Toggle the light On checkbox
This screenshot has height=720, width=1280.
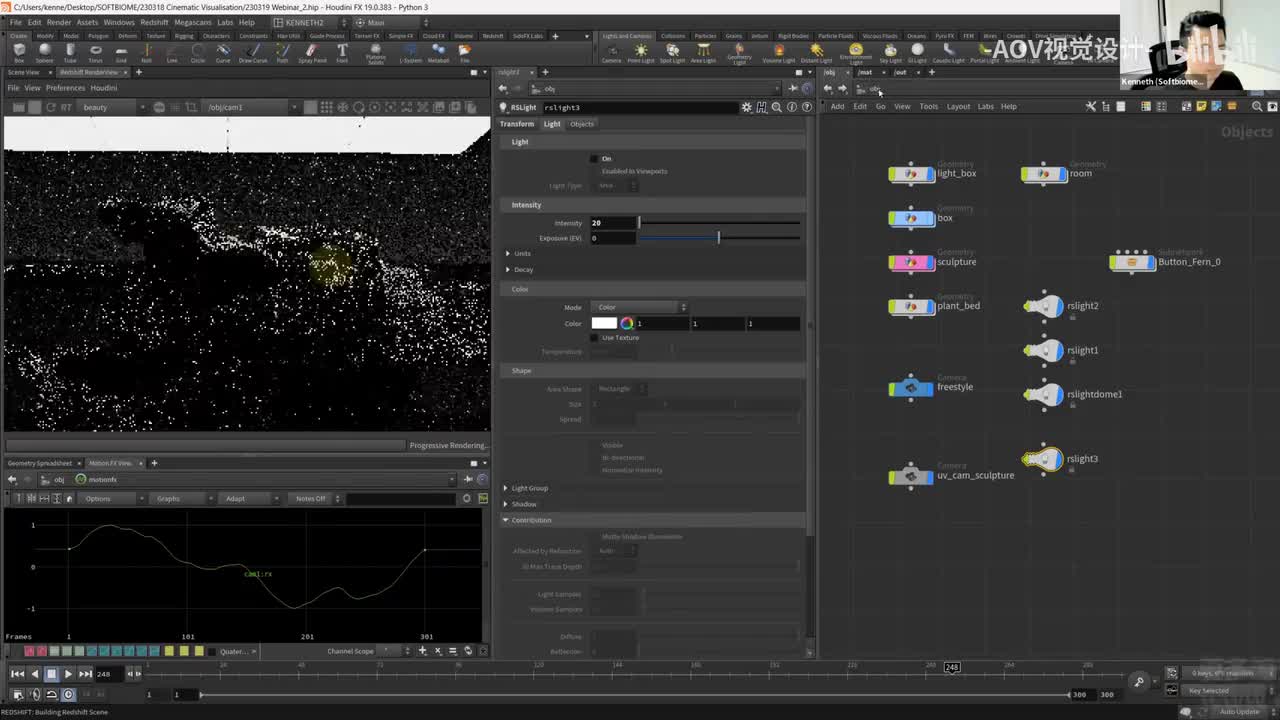click(x=594, y=159)
